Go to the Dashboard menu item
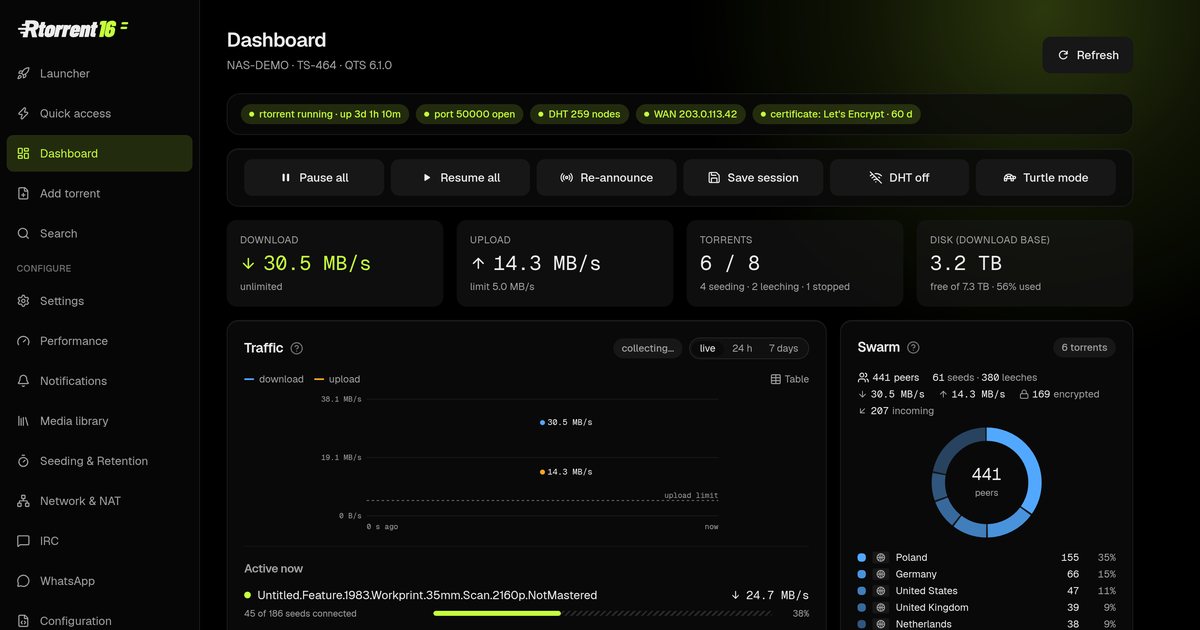This screenshot has height=630, width=1200. point(100,154)
